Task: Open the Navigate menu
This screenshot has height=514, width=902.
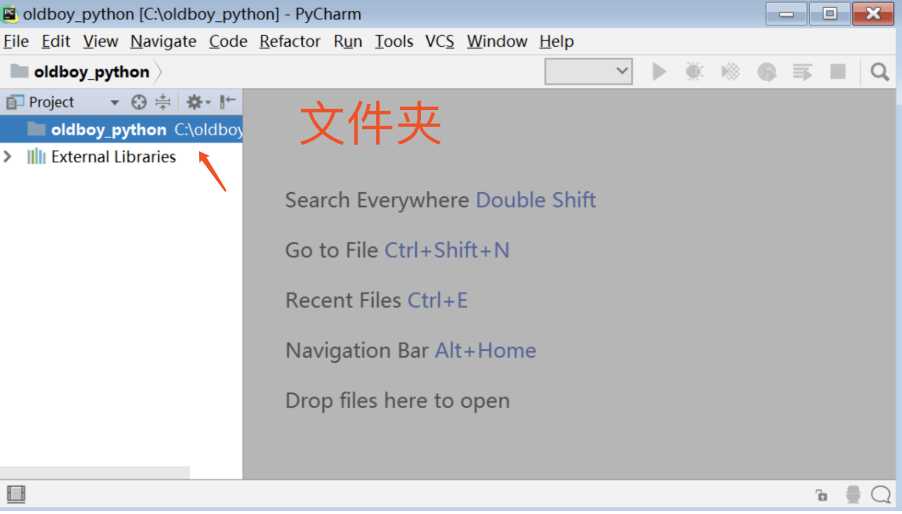Action: click(x=163, y=41)
